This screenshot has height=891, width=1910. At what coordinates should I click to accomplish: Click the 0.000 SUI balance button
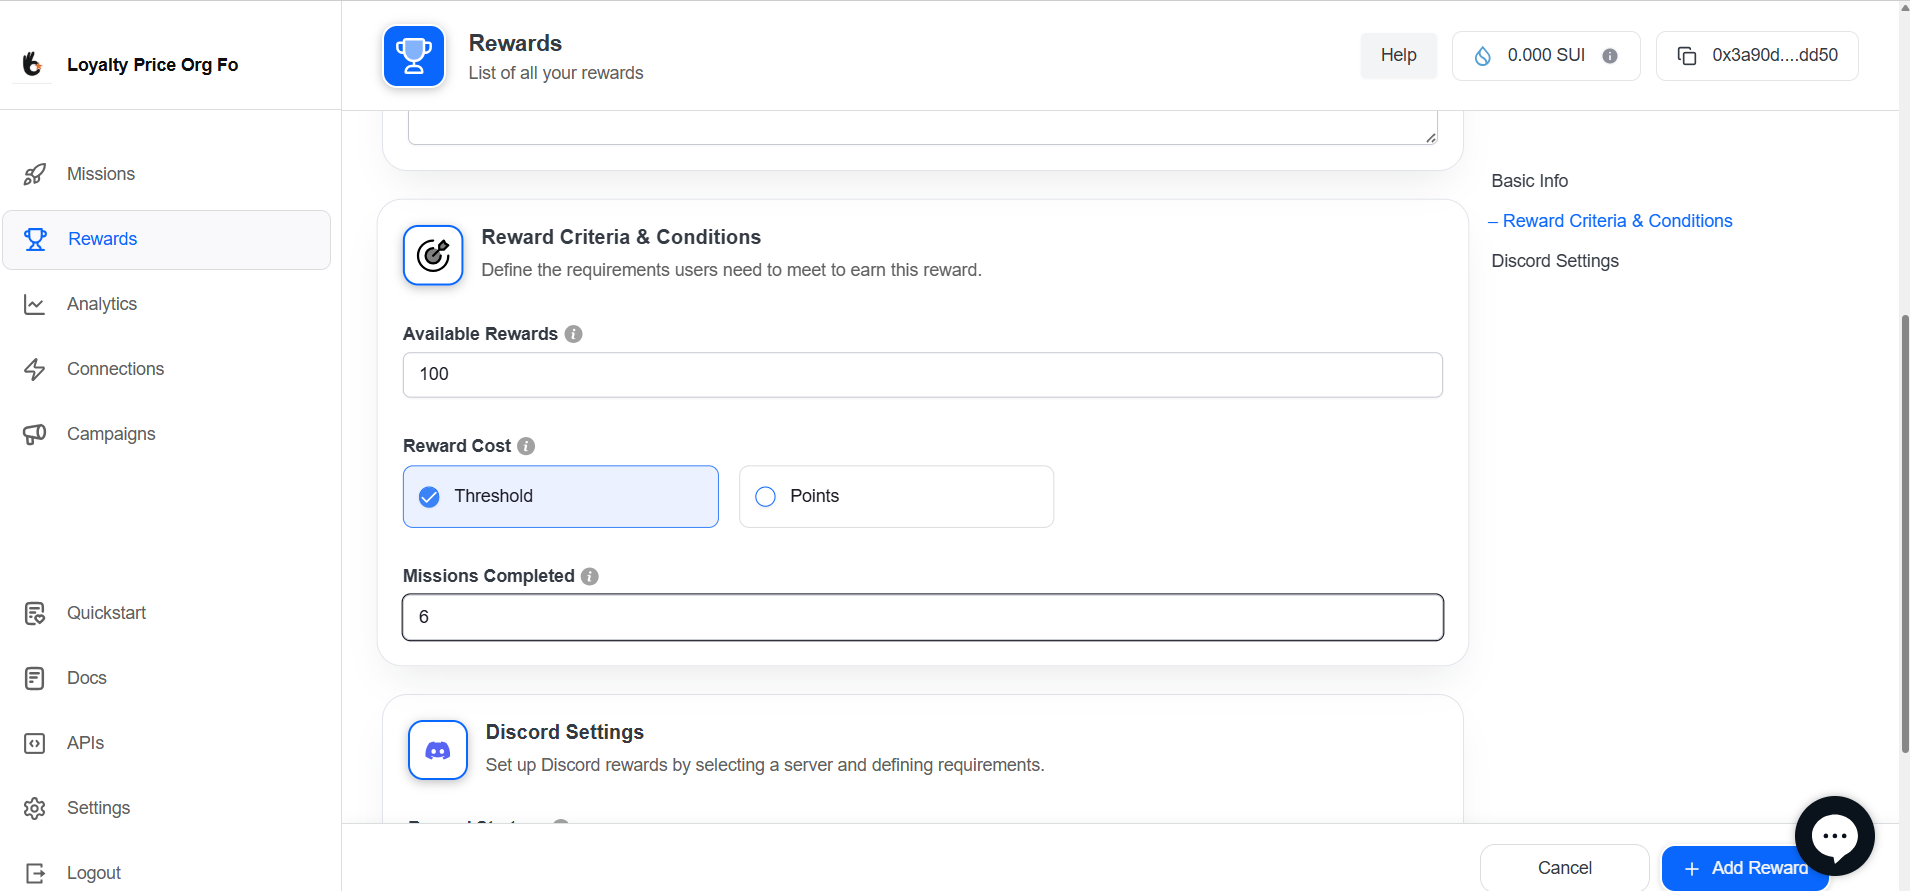[1546, 56]
